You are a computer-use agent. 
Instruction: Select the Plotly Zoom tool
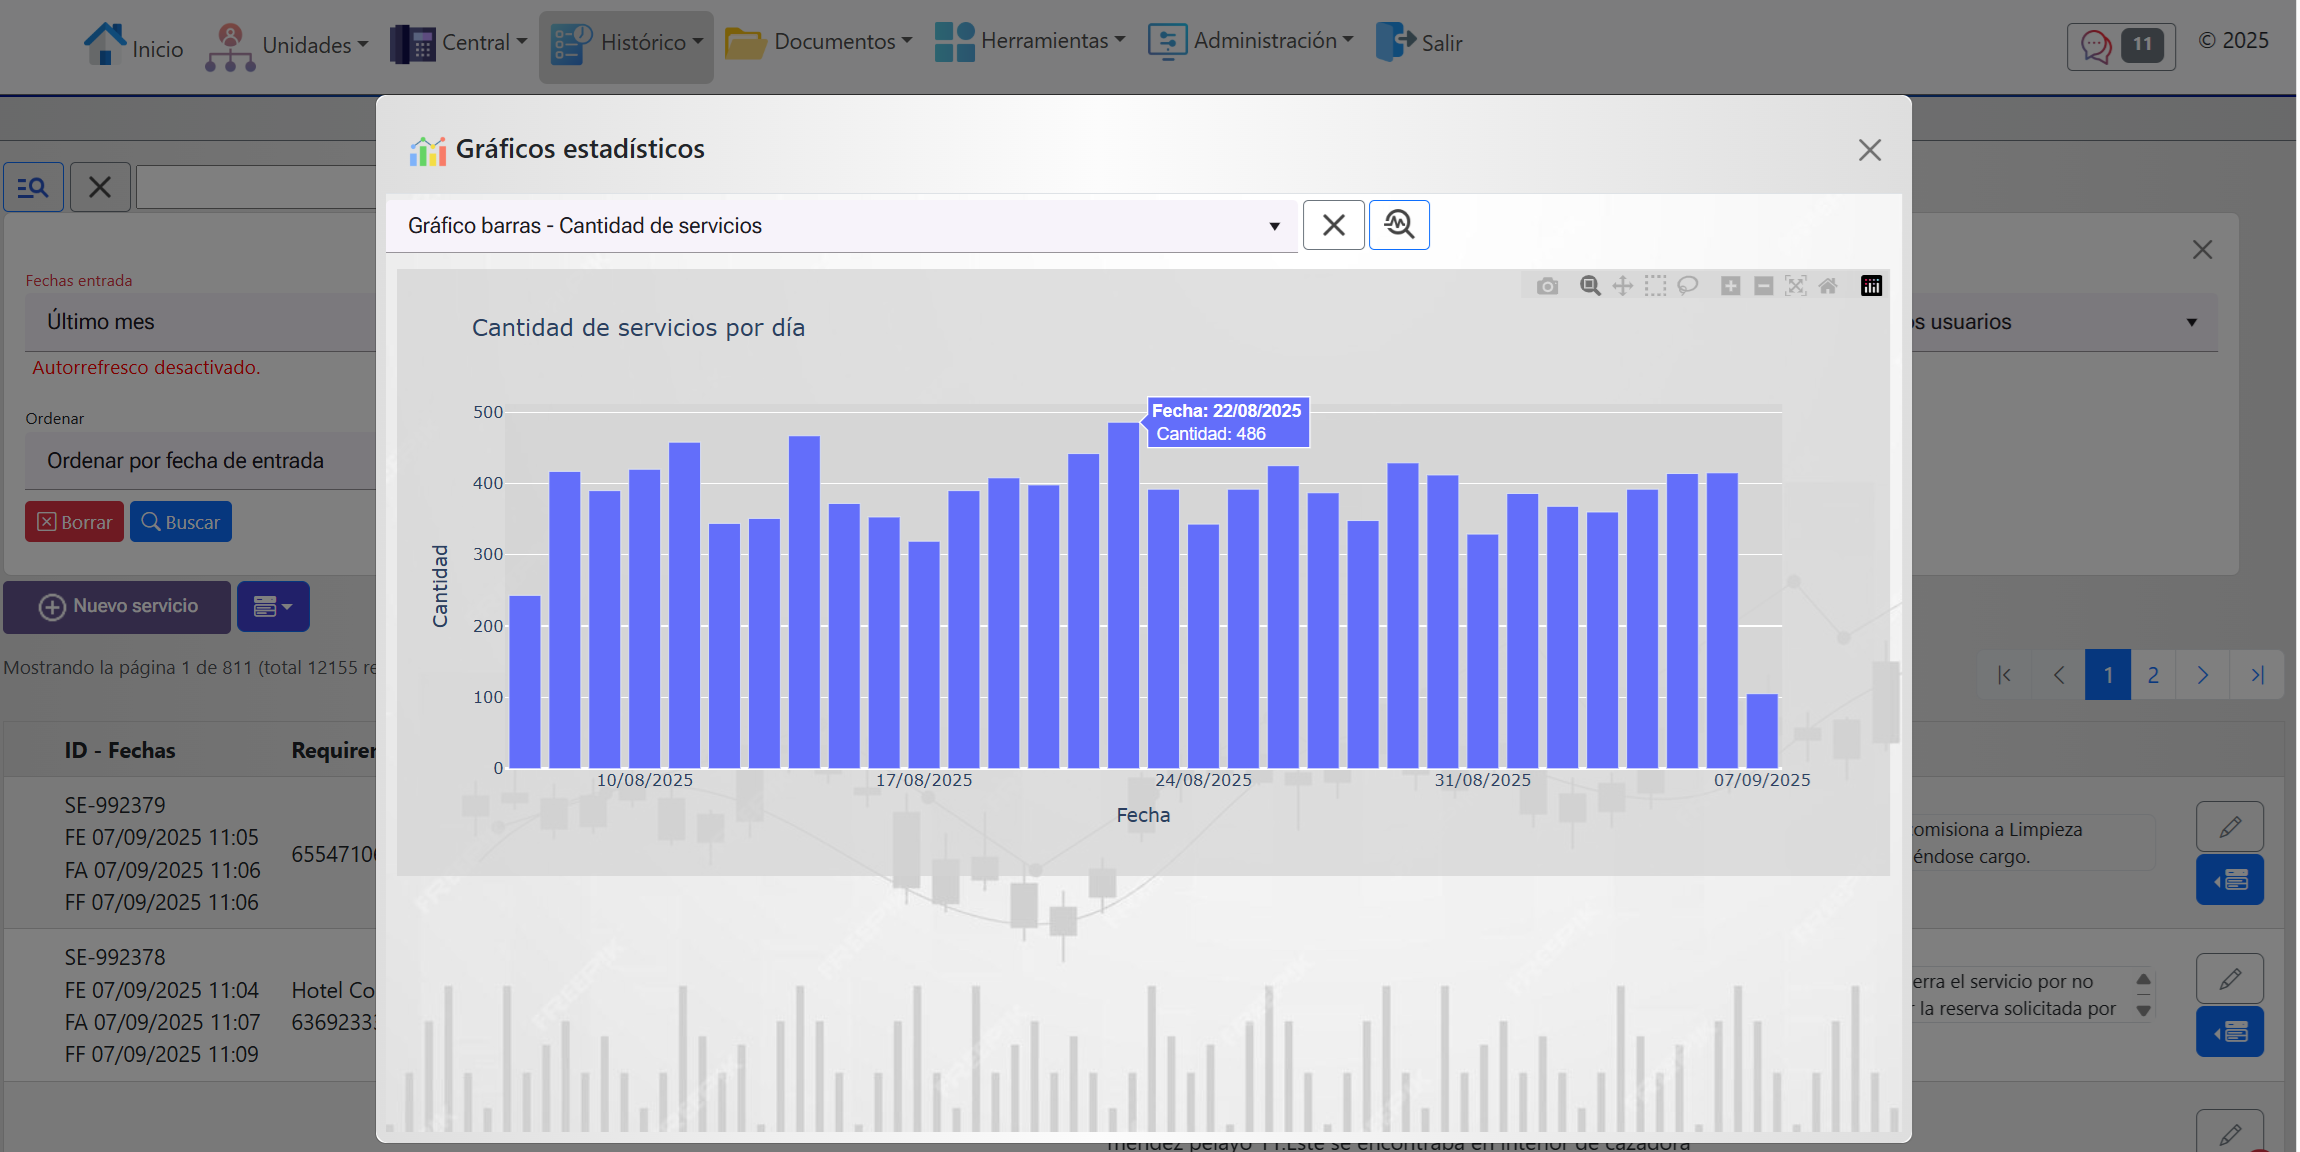coord(1590,286)
